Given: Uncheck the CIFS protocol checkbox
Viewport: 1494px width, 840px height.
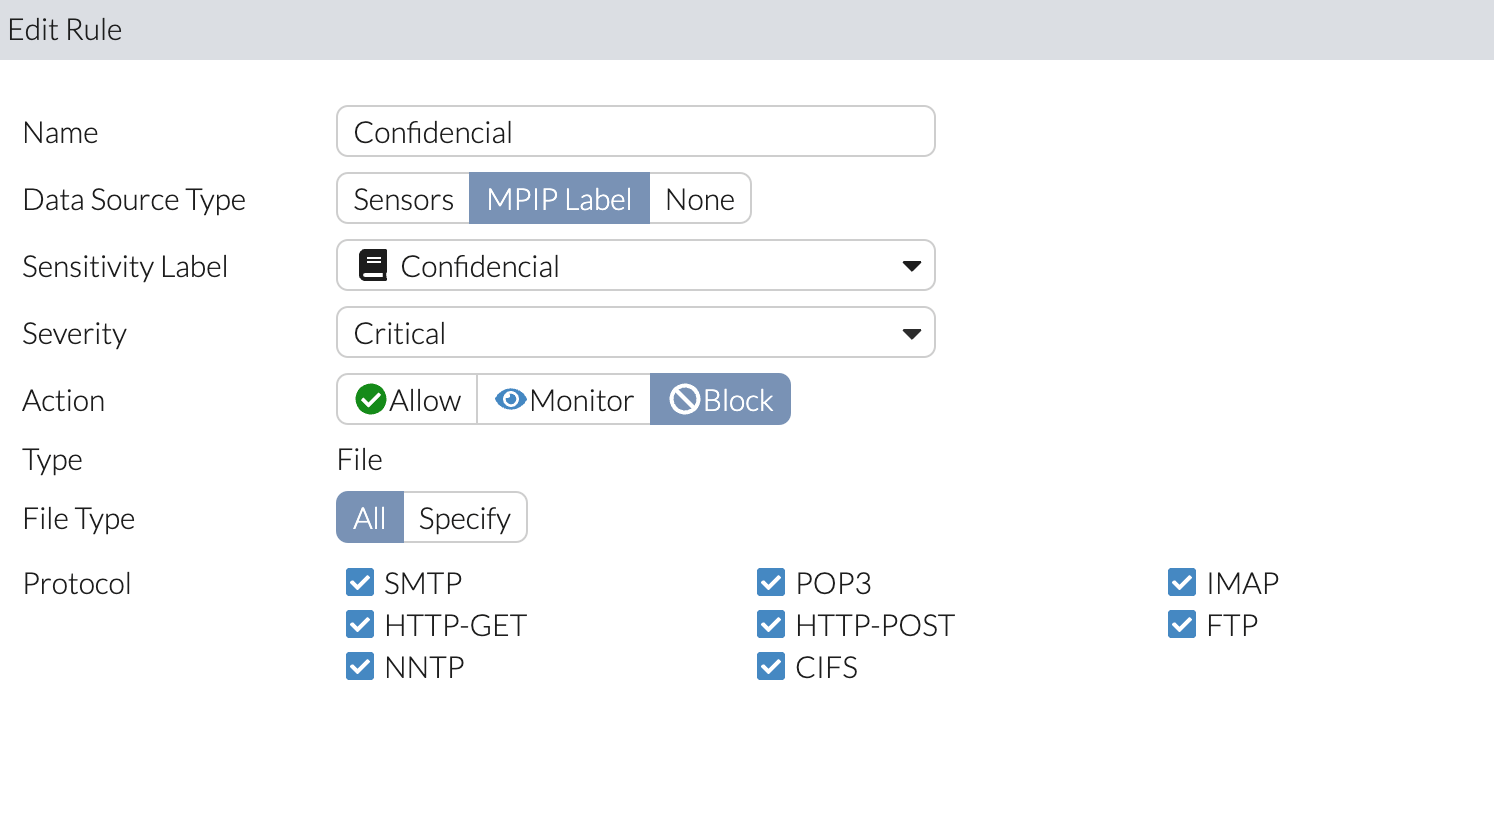Looking at the screenshot, I should pos(771,666).
